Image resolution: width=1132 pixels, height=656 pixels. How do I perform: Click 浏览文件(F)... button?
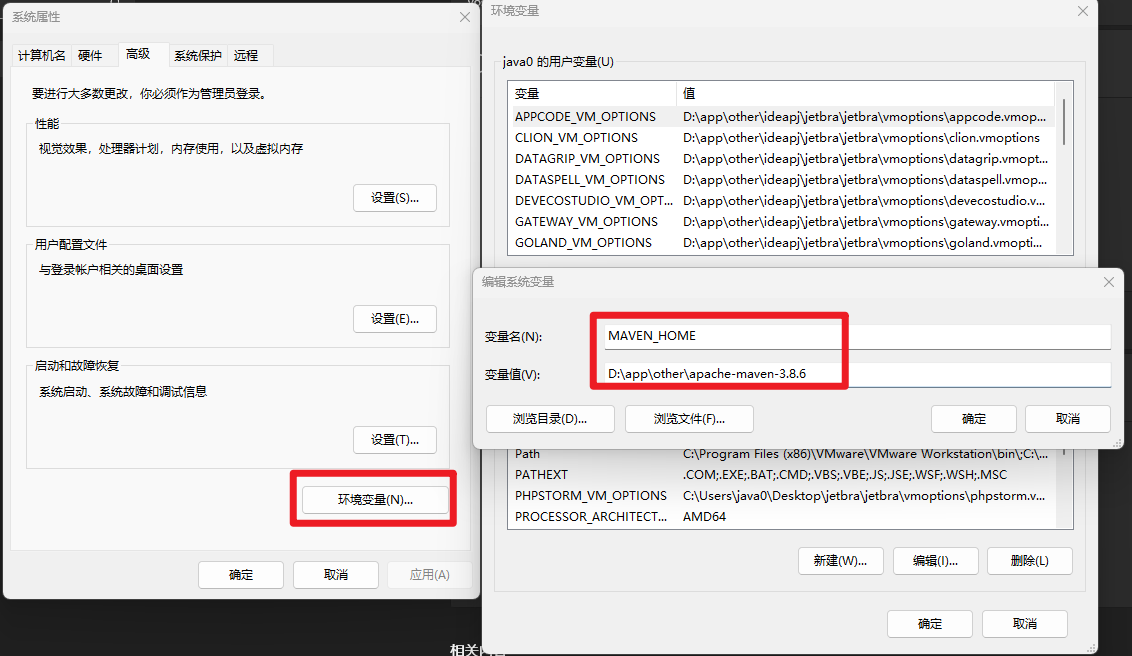click(x=689, y=419)
